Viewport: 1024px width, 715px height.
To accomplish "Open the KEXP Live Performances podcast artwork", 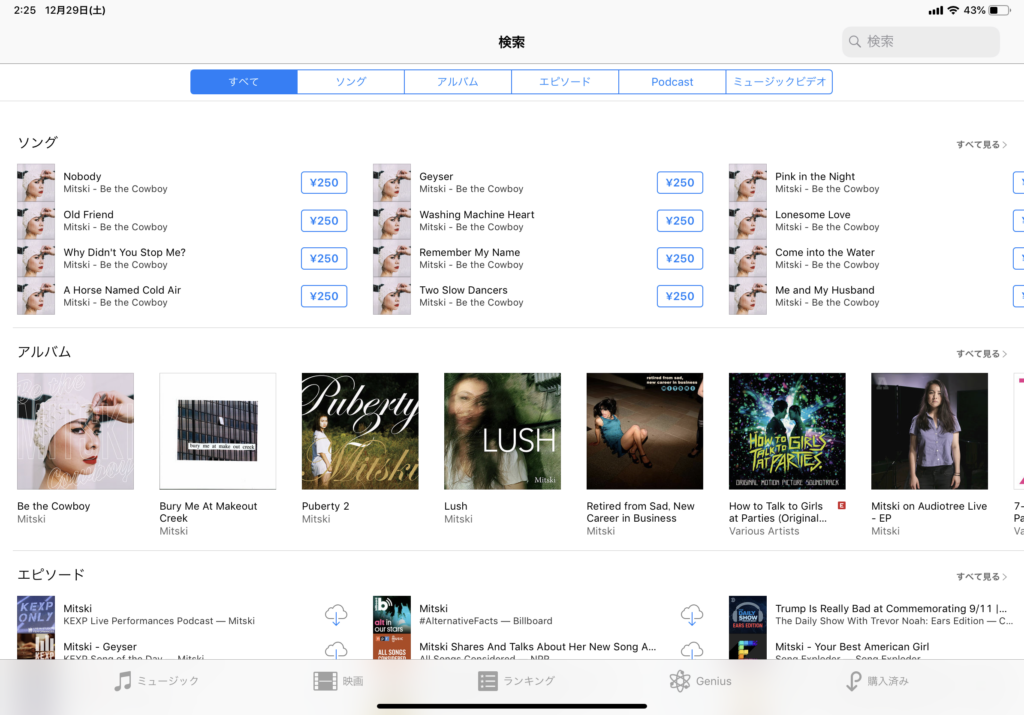I will coord(36,614).
